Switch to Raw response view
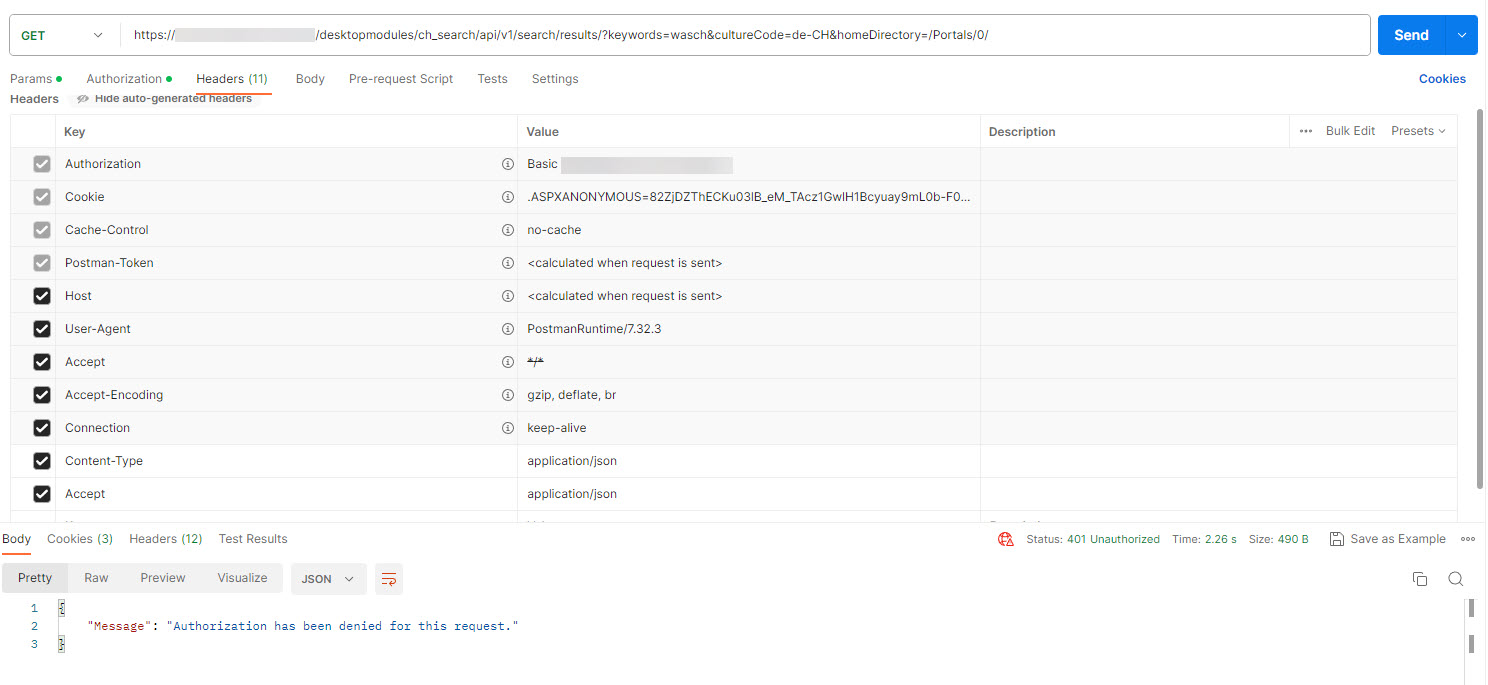Viewport: 1488px width, 685px height. click(96, 578)
